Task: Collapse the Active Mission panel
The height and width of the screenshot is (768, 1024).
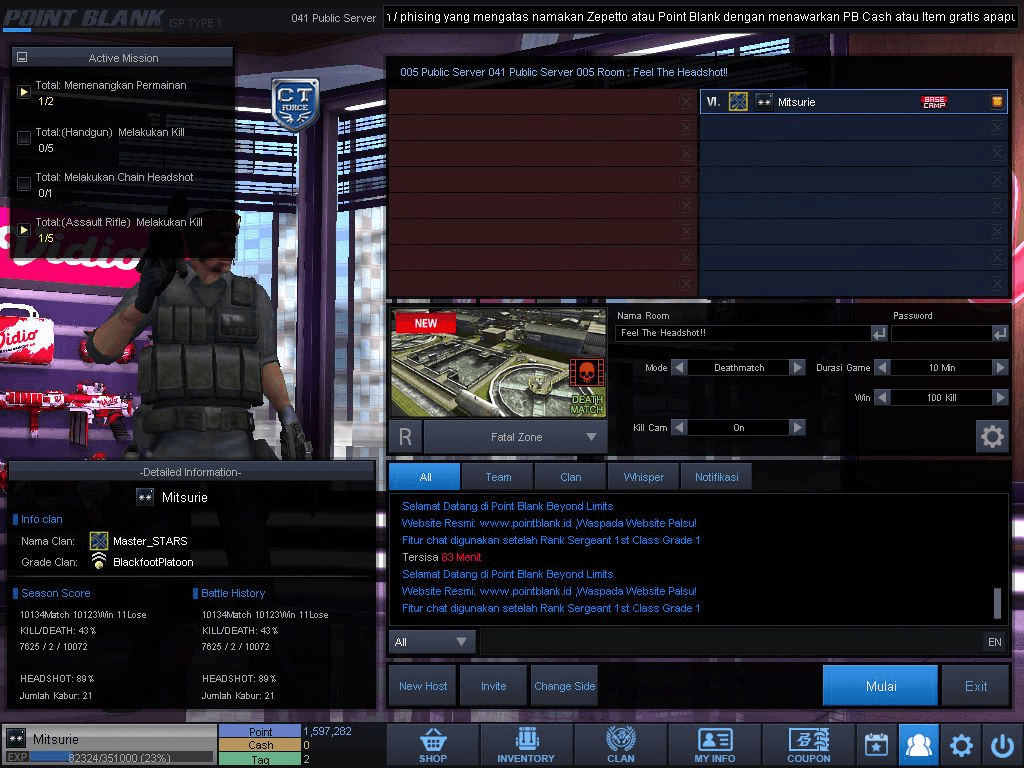Action: (x=22, y=57)
